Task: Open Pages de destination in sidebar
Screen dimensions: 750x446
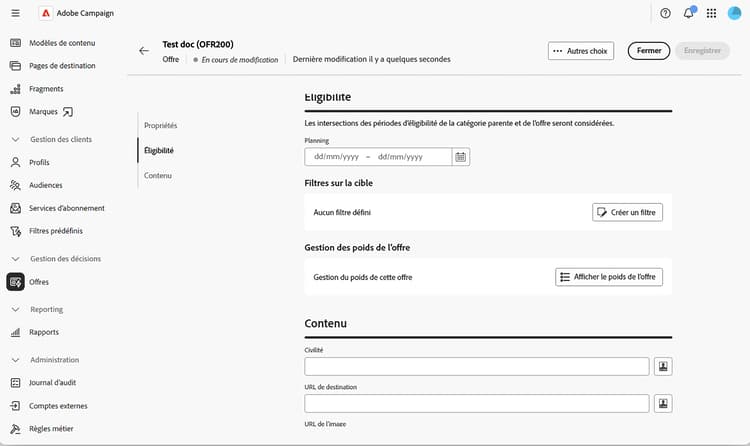Action: [62, 66]
